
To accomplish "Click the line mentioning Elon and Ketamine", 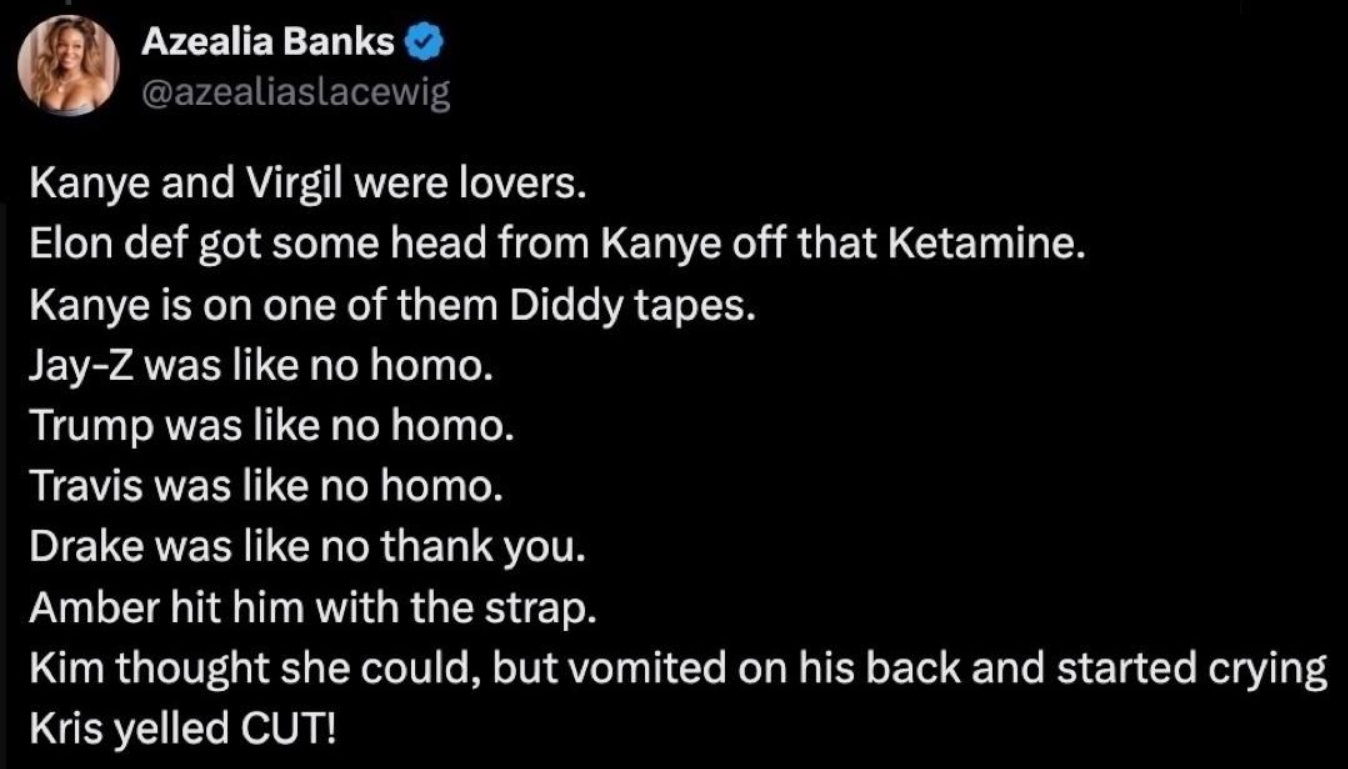I will (557, 247).
